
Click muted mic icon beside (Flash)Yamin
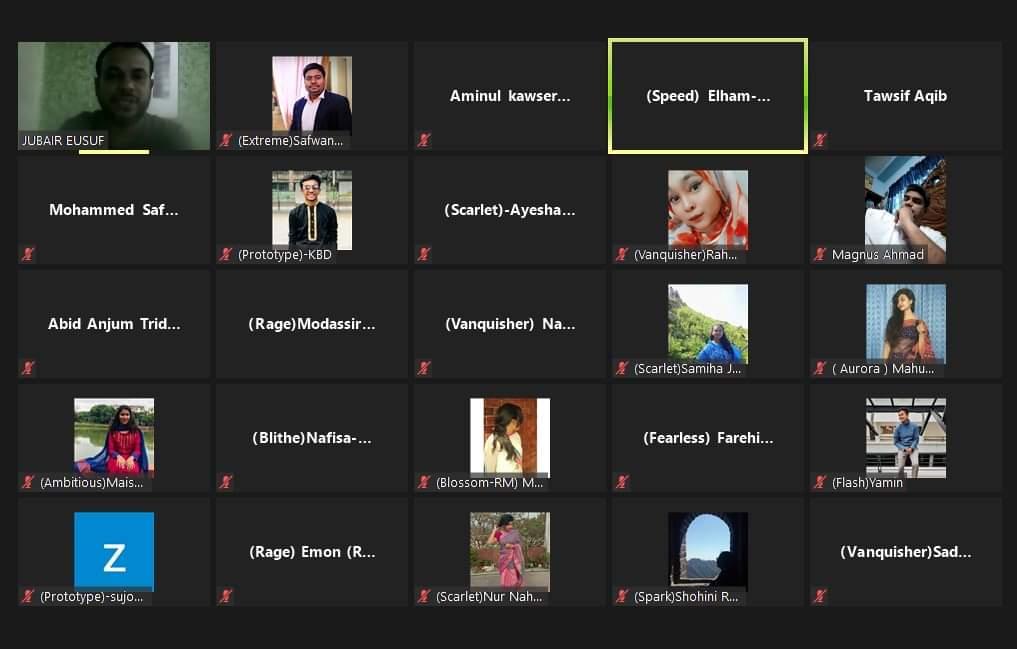[x=820, y=482]
